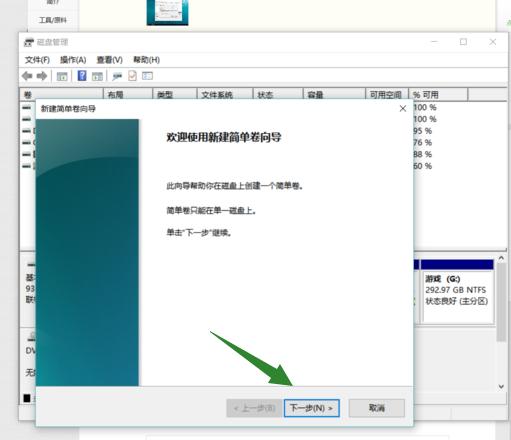Click the disk pane scrollbar up arrow

(501, 258)
